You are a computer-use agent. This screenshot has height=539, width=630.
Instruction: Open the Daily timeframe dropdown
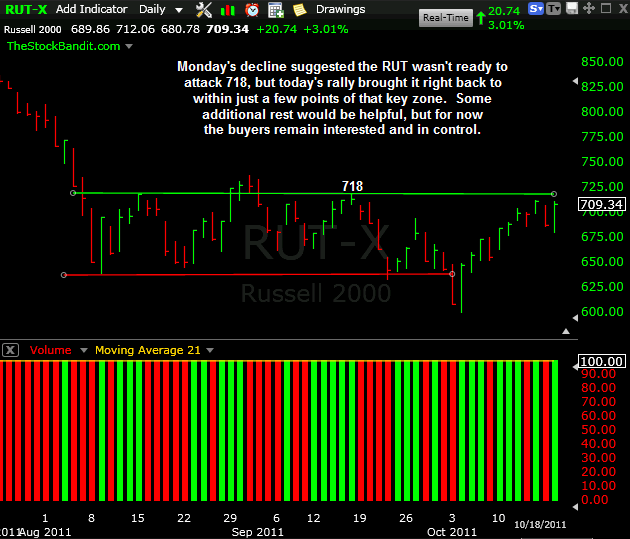click(x=161, y=9)
